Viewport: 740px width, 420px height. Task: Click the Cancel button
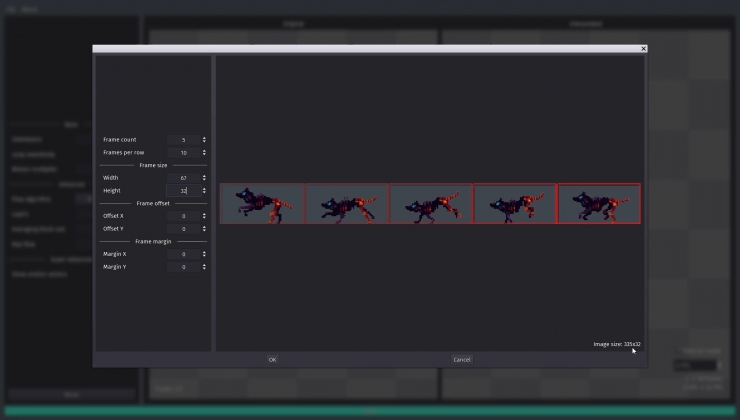(x=462, y=360)
